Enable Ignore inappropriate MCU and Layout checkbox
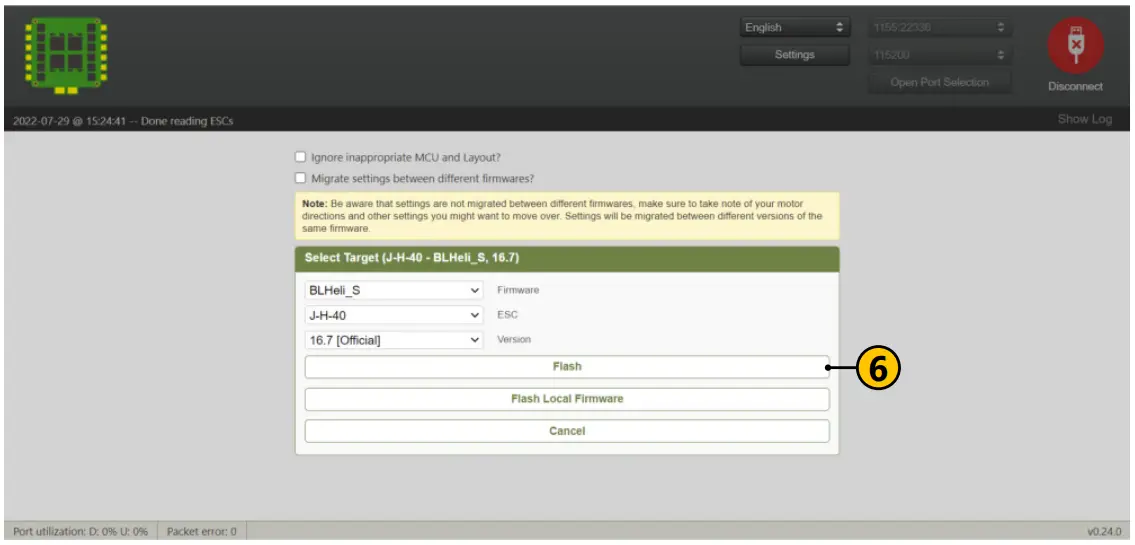The height and width of the screenshot is (545, 1135). coord(300,156)
